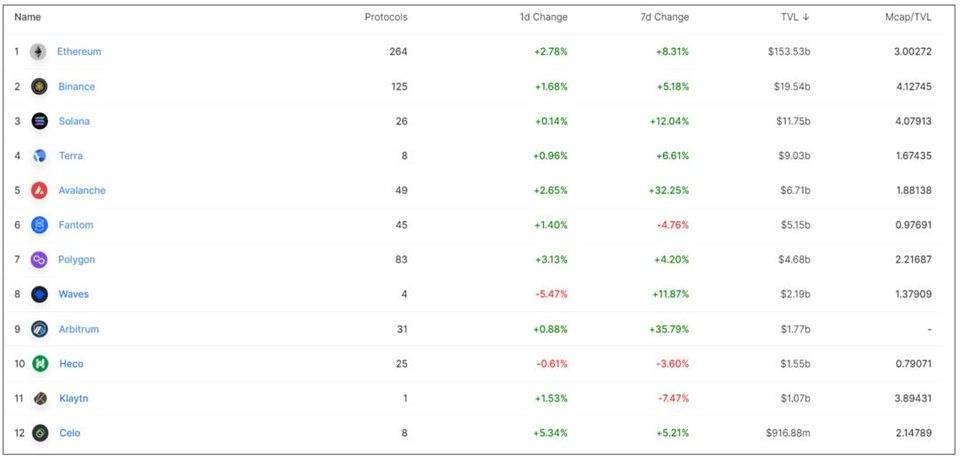
Task: Click the Solana chain logo icon
Action: point(39,121)
